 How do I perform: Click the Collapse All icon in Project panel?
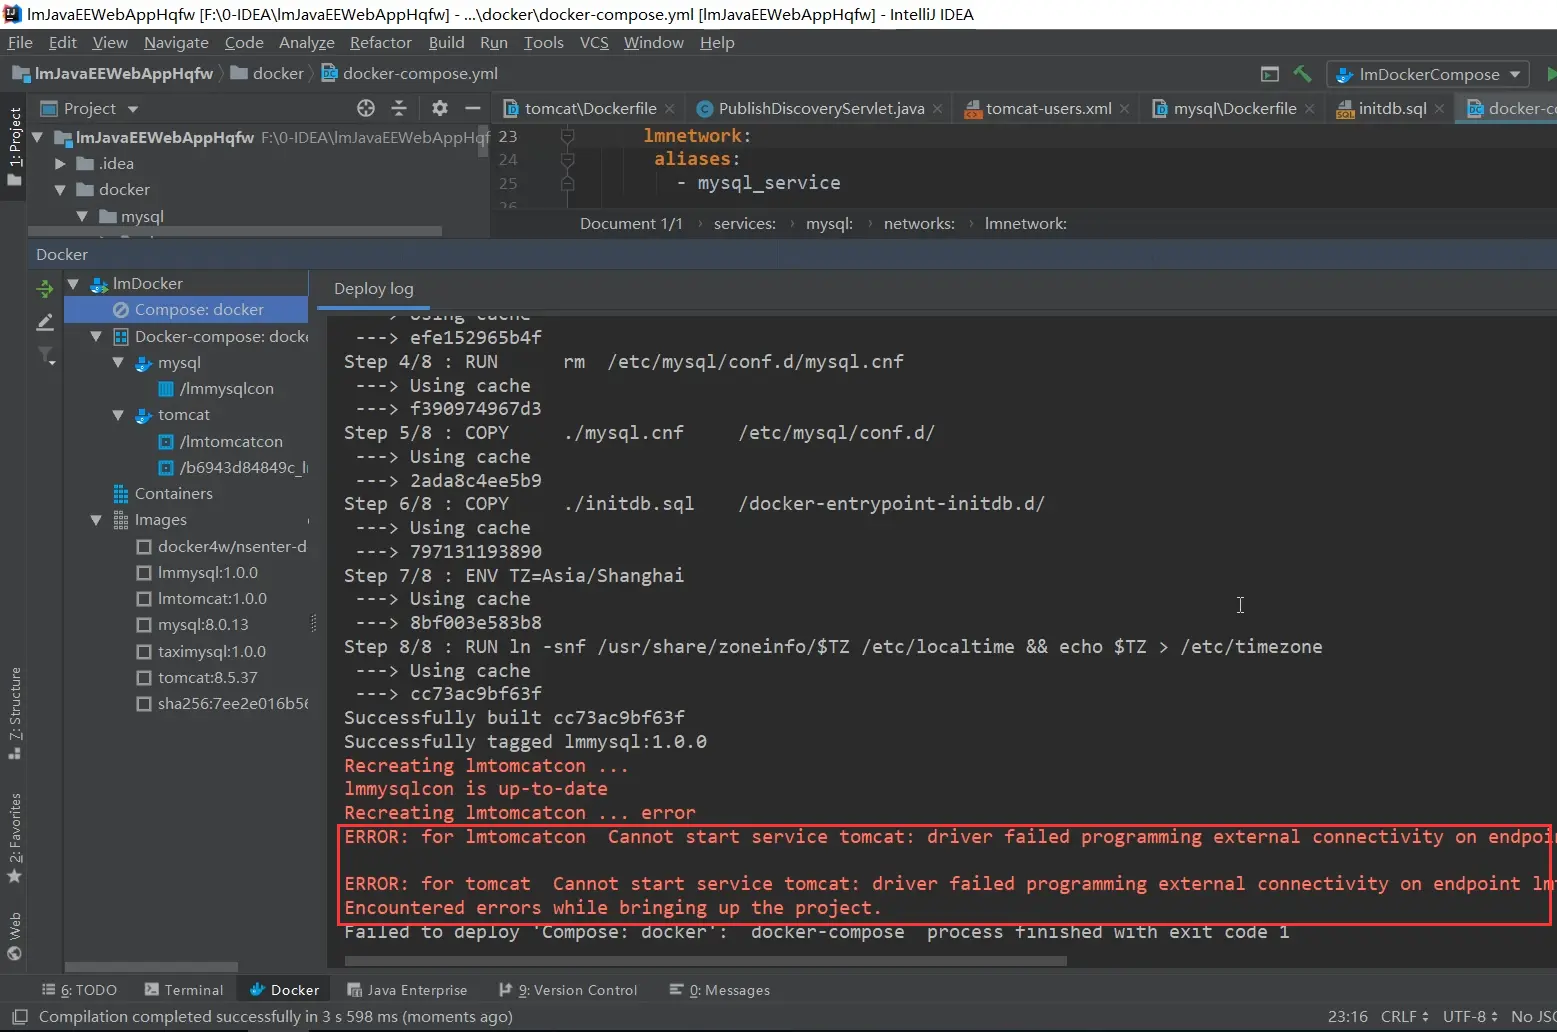click(x=399, y=108)
